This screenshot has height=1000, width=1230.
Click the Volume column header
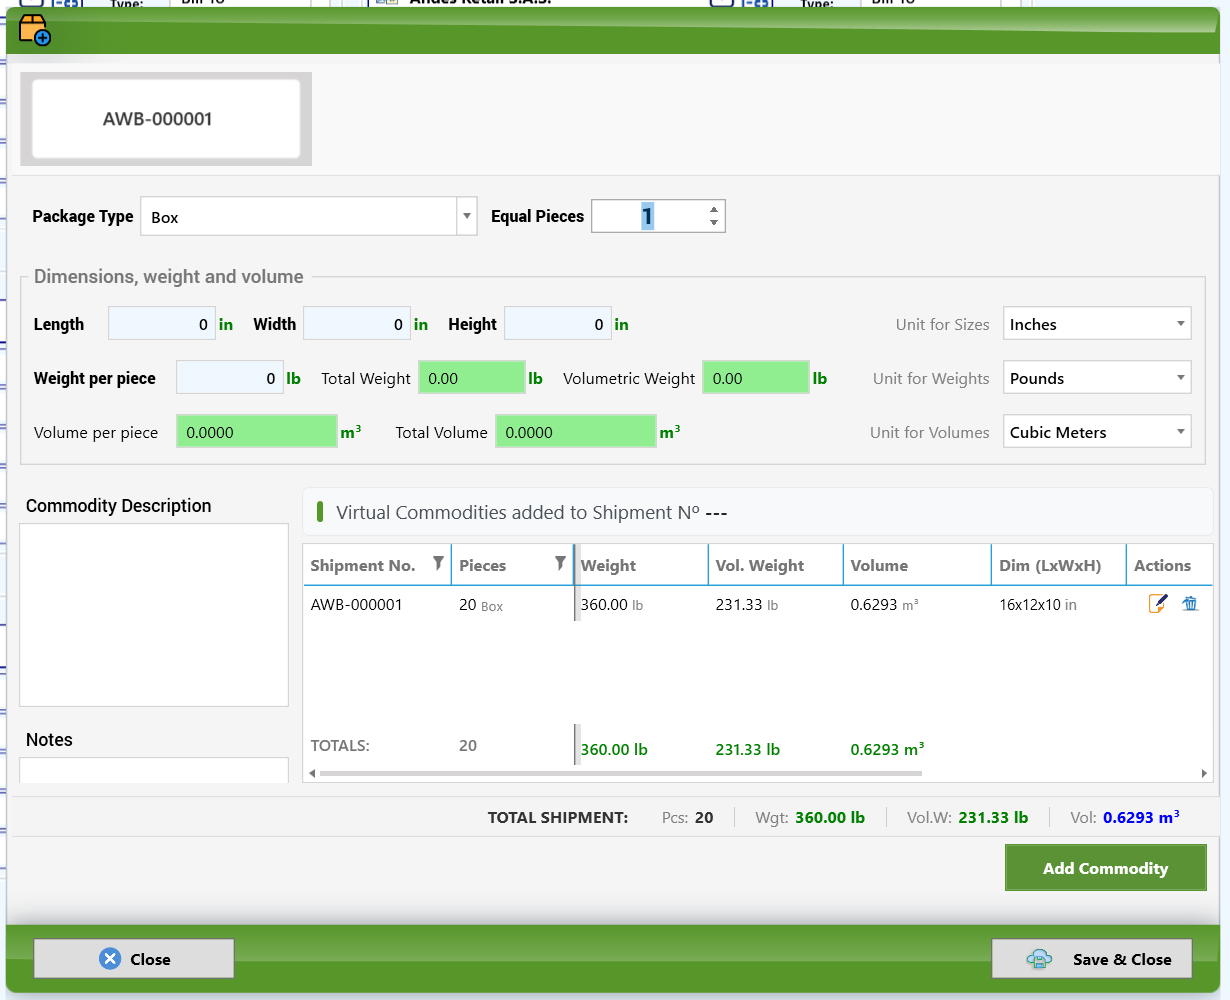[x=917, y=565]
